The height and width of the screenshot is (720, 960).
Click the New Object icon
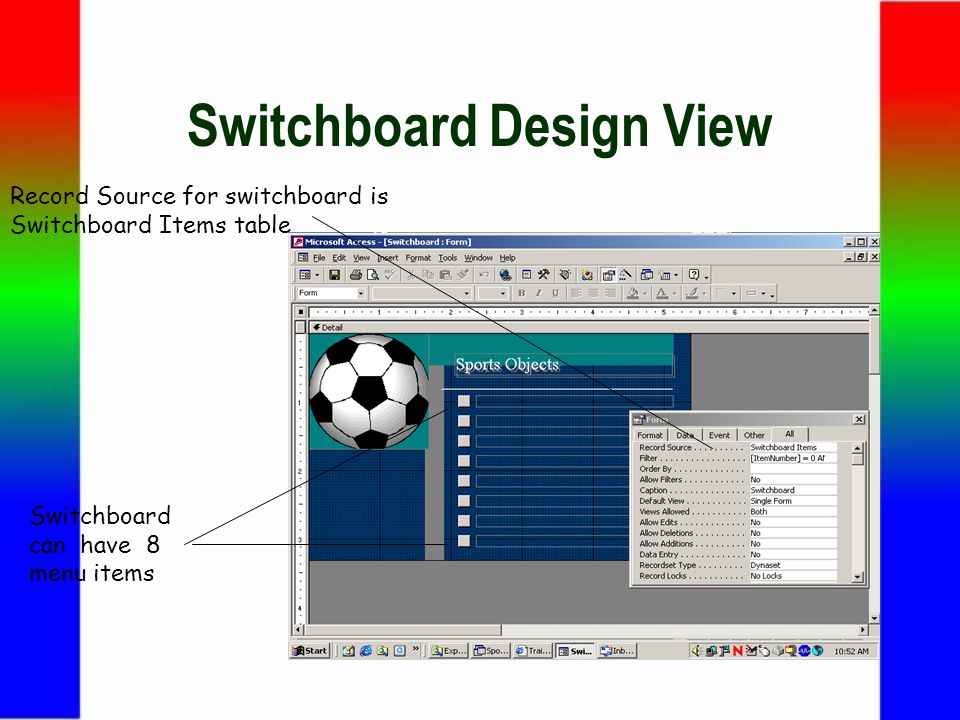664,275
